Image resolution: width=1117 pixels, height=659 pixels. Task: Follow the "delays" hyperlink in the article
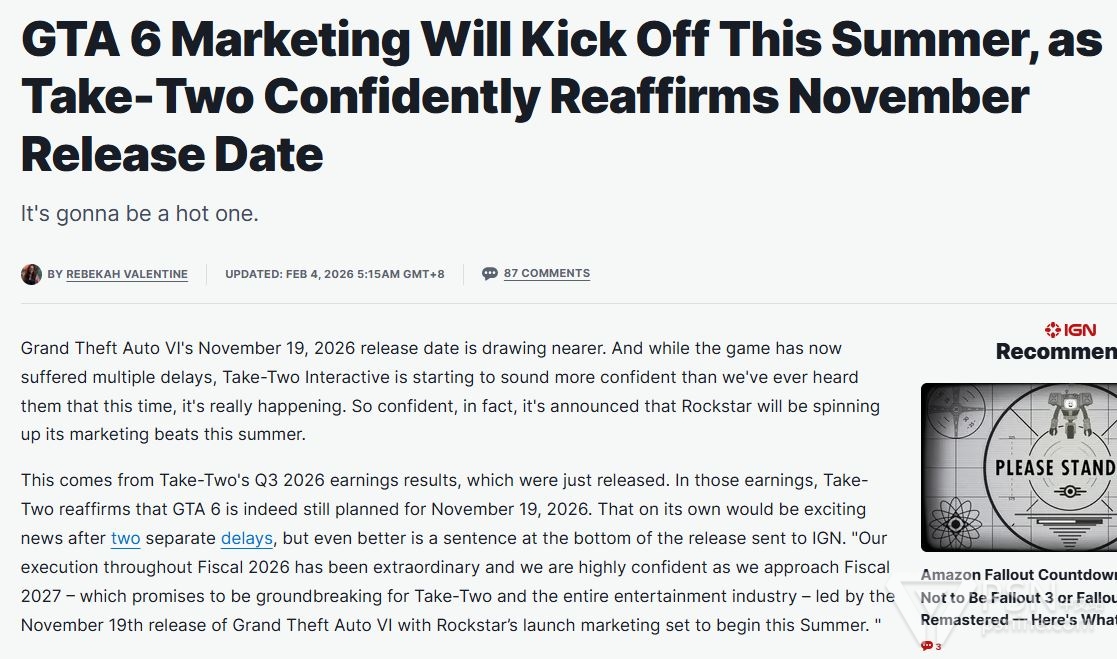(247, 538)
